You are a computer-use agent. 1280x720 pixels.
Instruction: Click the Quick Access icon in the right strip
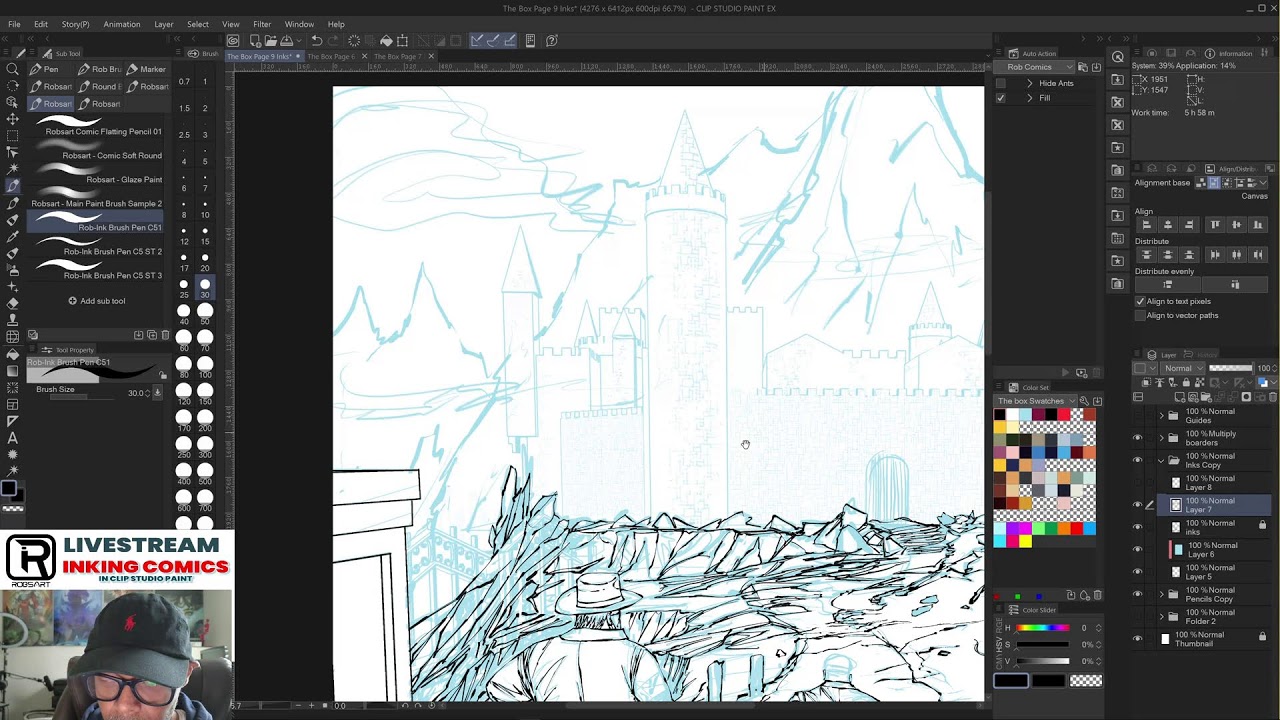(x=1118, y=57)
